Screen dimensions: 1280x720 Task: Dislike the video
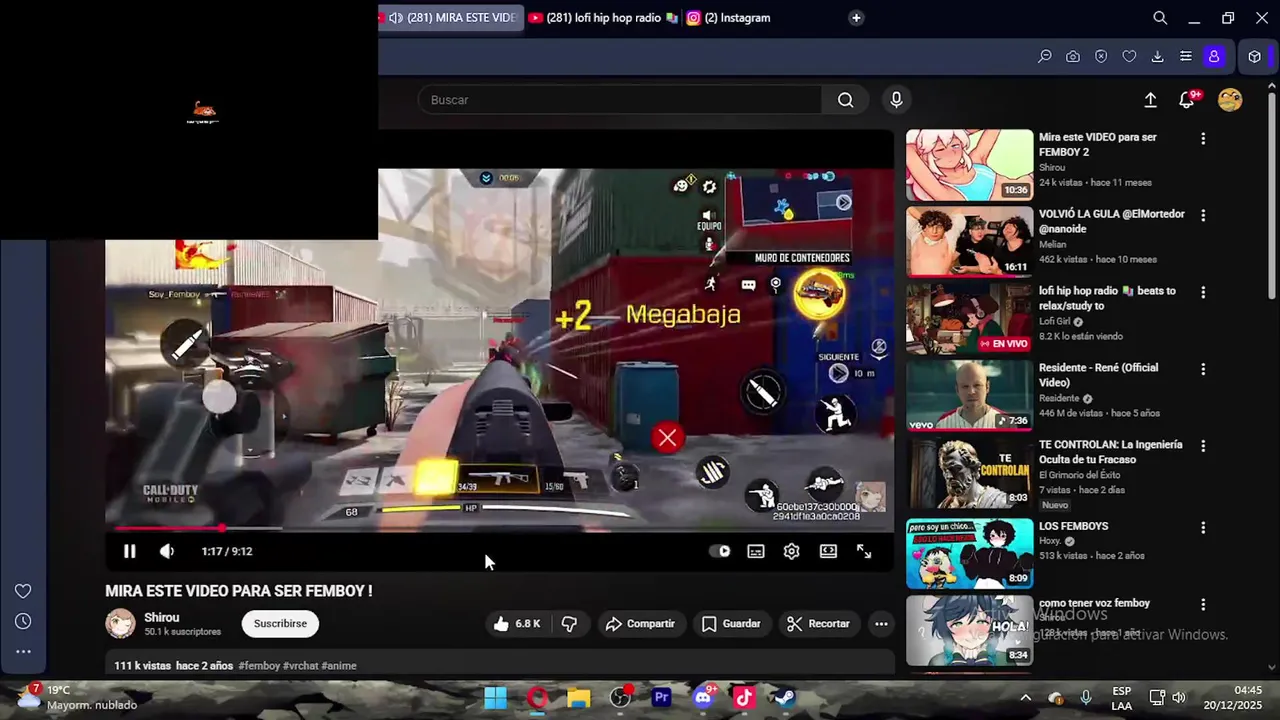[569, 623]
